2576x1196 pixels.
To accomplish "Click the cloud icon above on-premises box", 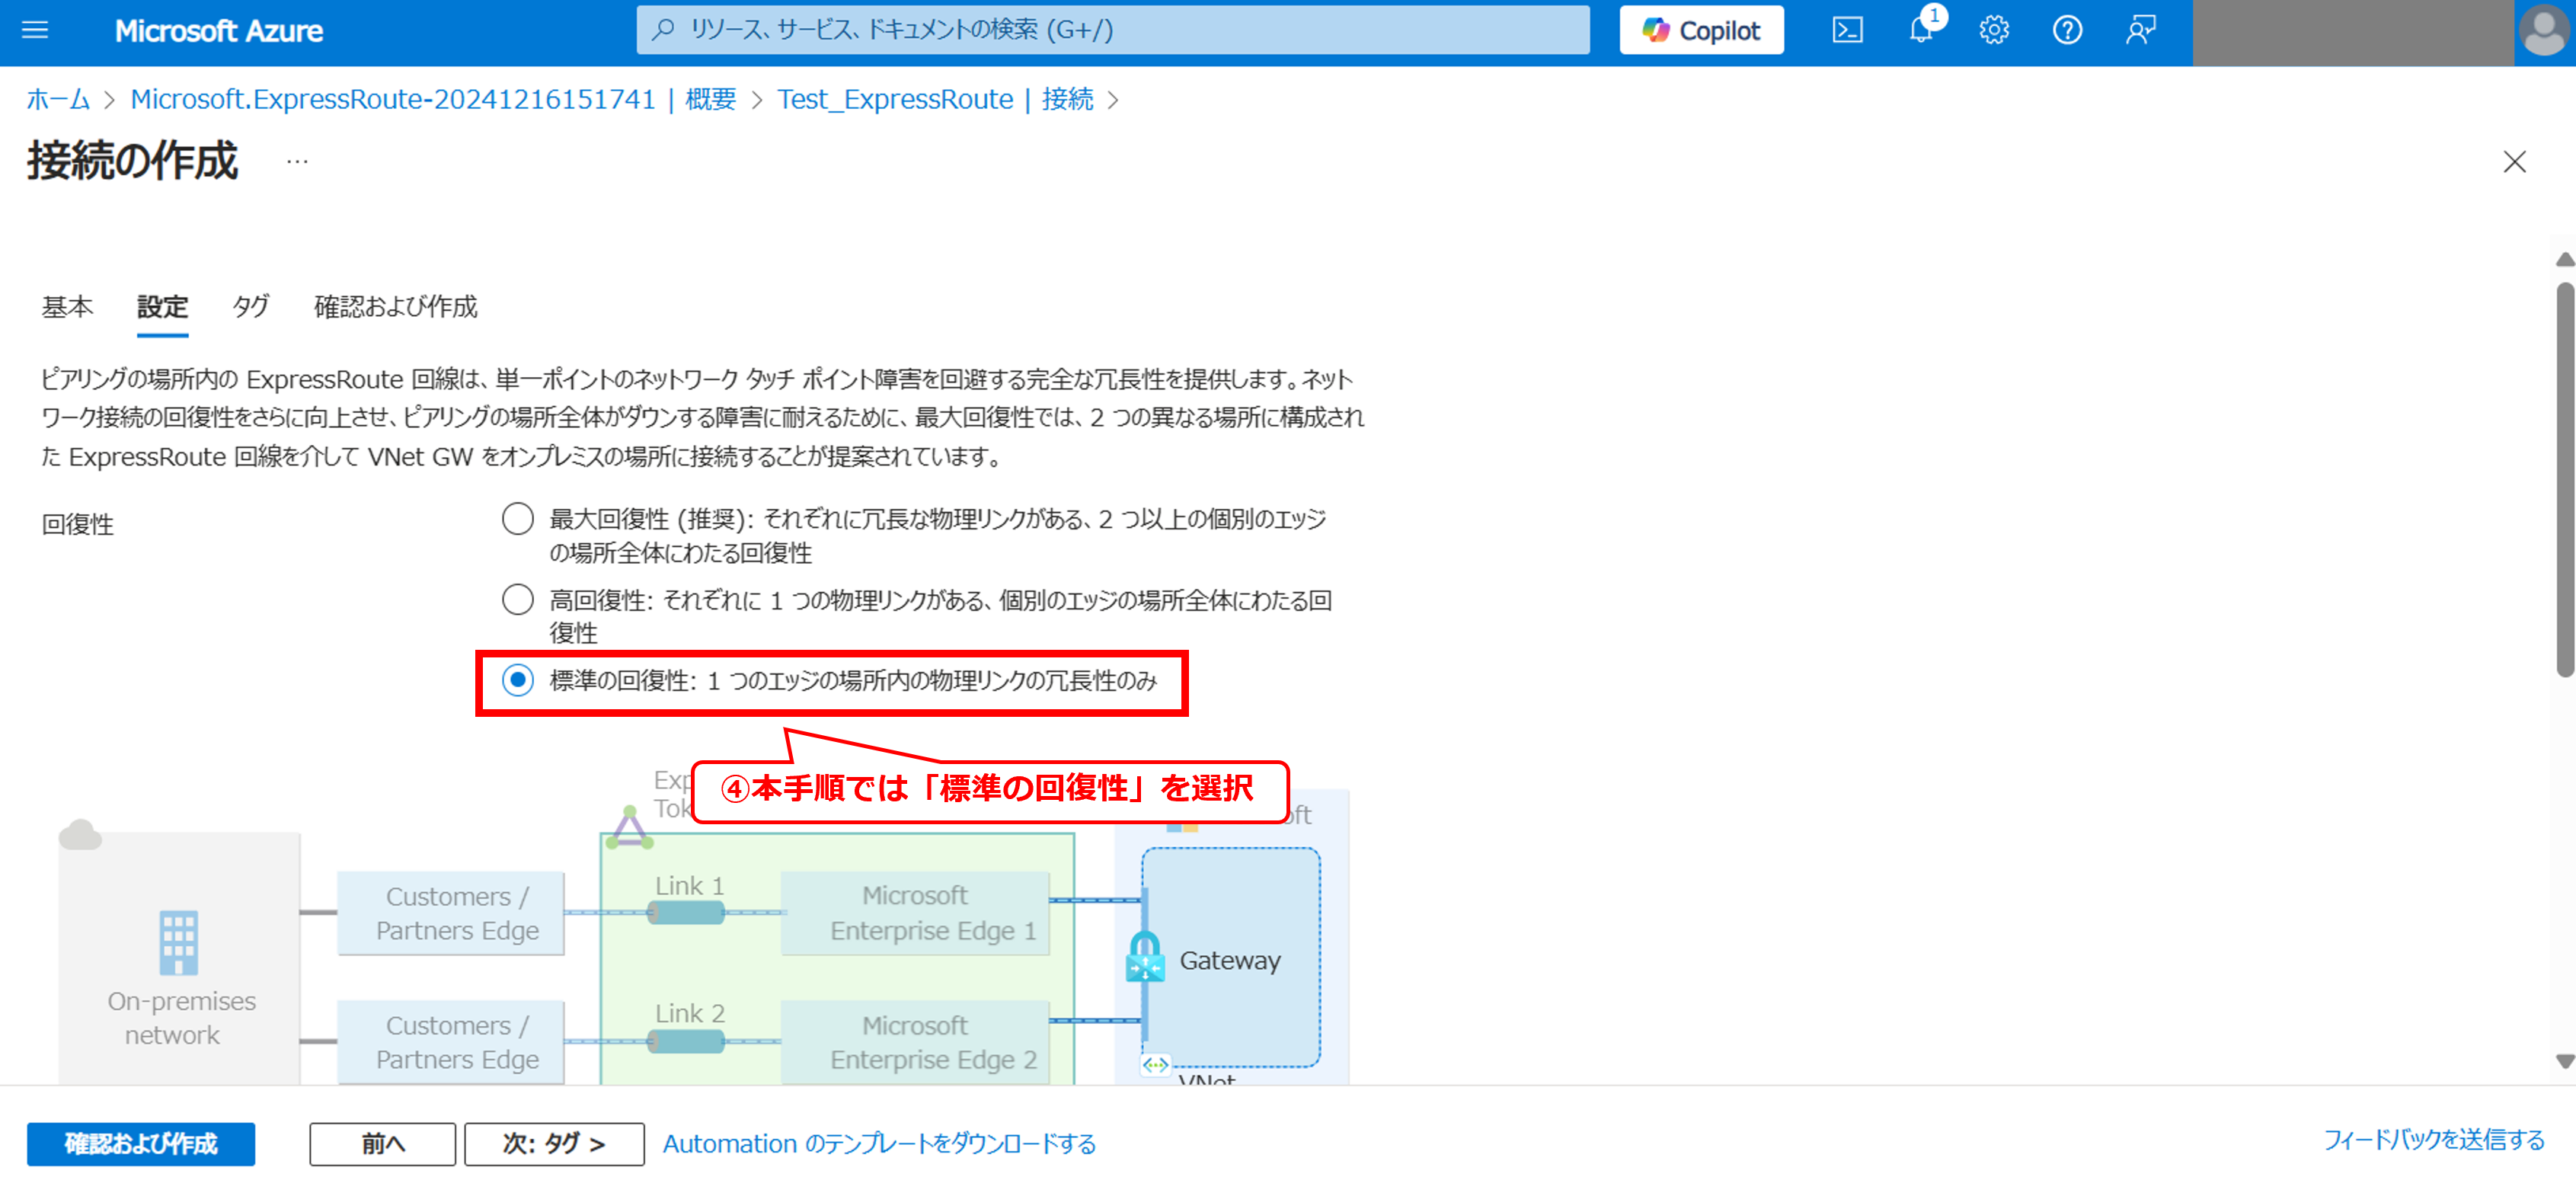I will (81, 835).
